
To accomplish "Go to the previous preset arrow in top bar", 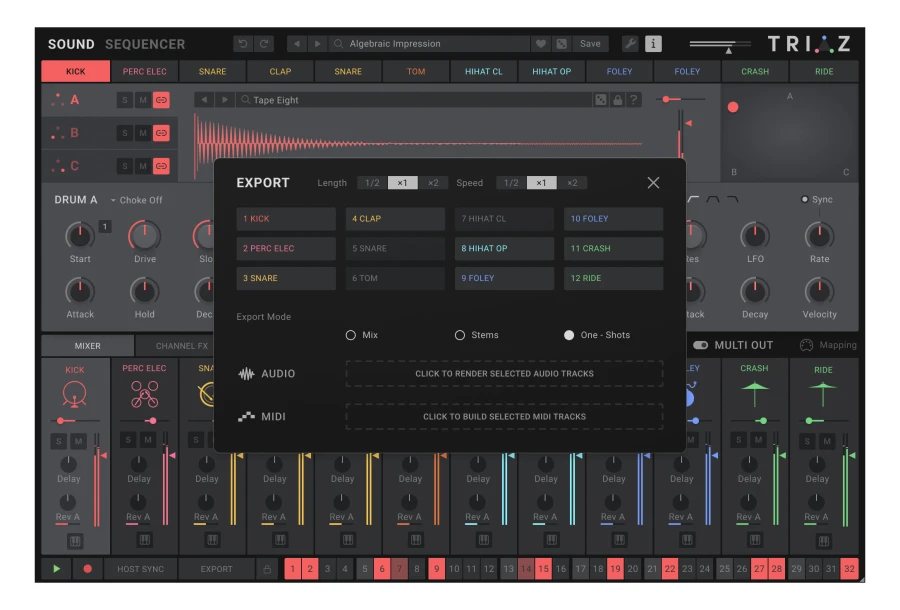I will coord(297,44).
